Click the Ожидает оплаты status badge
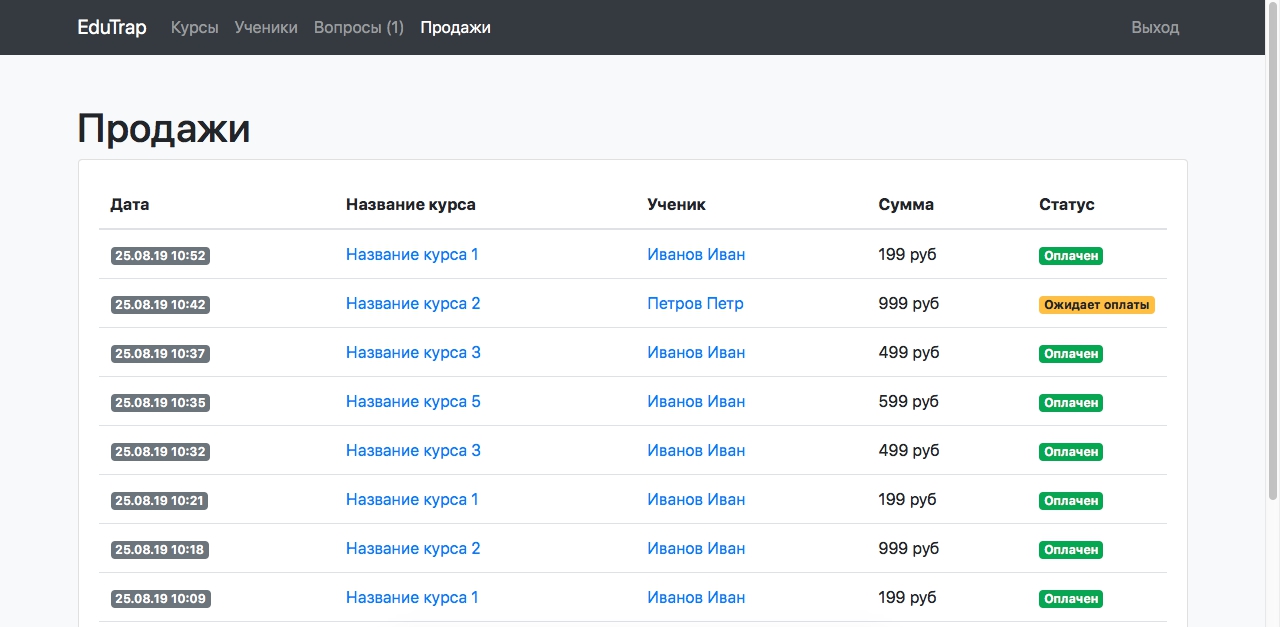Image resolution: width=1280 pixels, height=627 pixels. coord(1096,305)
